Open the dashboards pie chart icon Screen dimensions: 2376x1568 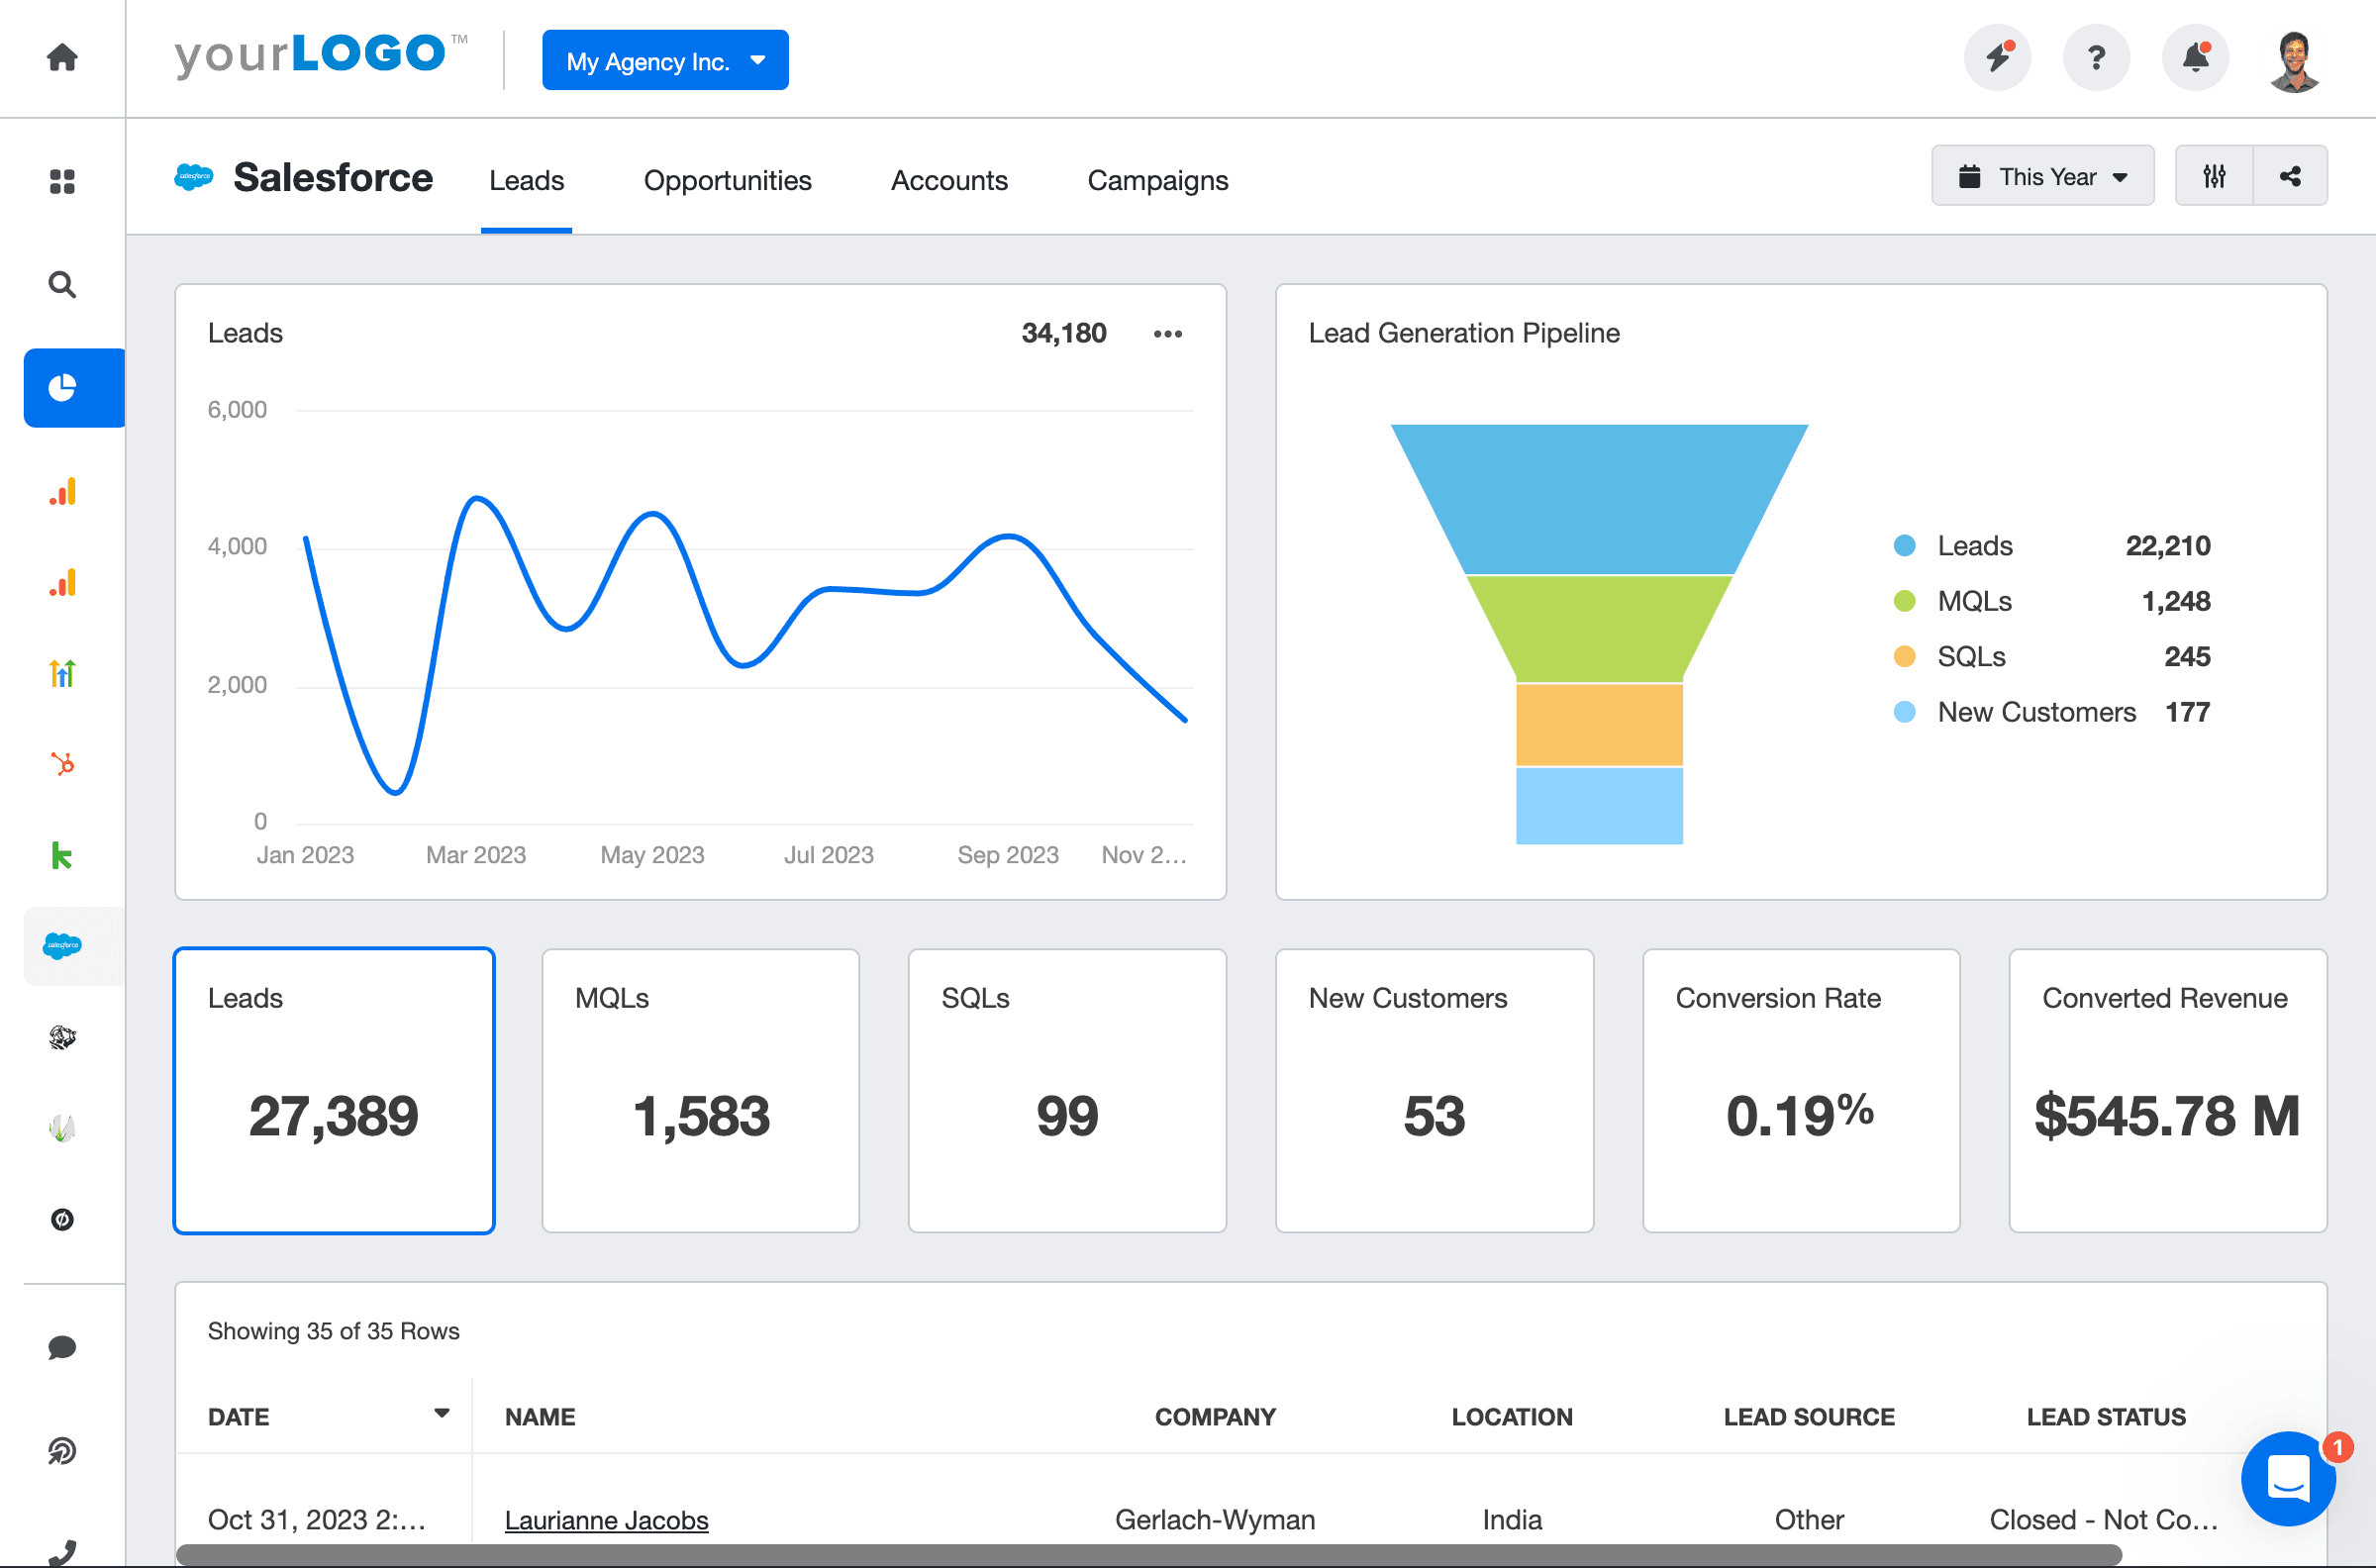point(72,388)
